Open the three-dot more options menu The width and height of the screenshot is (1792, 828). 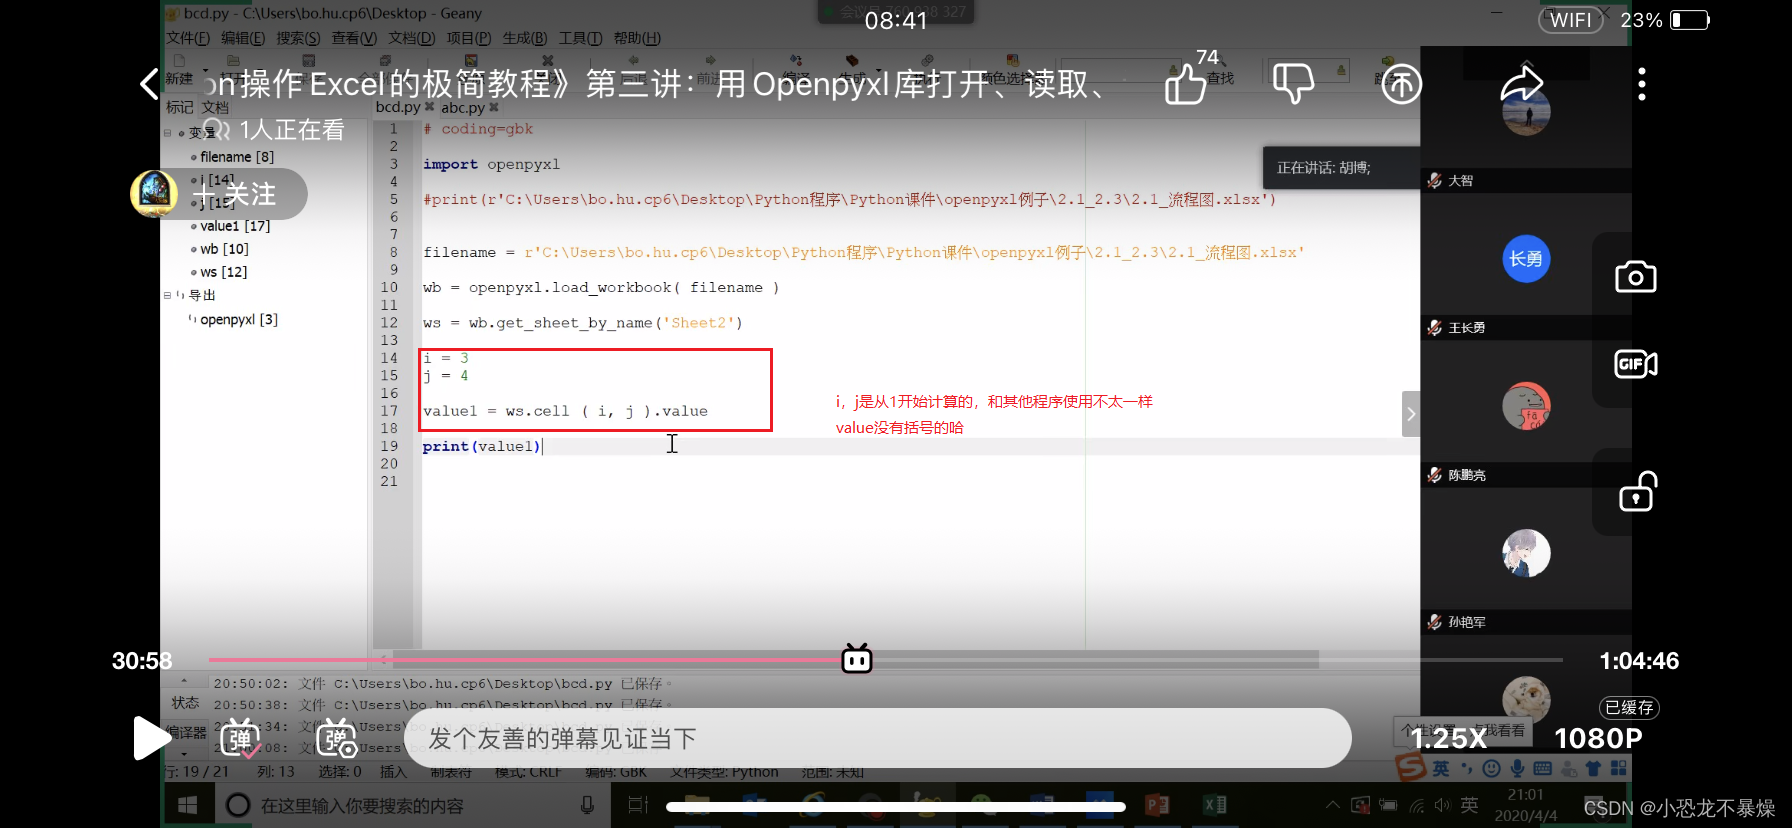pos(1641,84)
